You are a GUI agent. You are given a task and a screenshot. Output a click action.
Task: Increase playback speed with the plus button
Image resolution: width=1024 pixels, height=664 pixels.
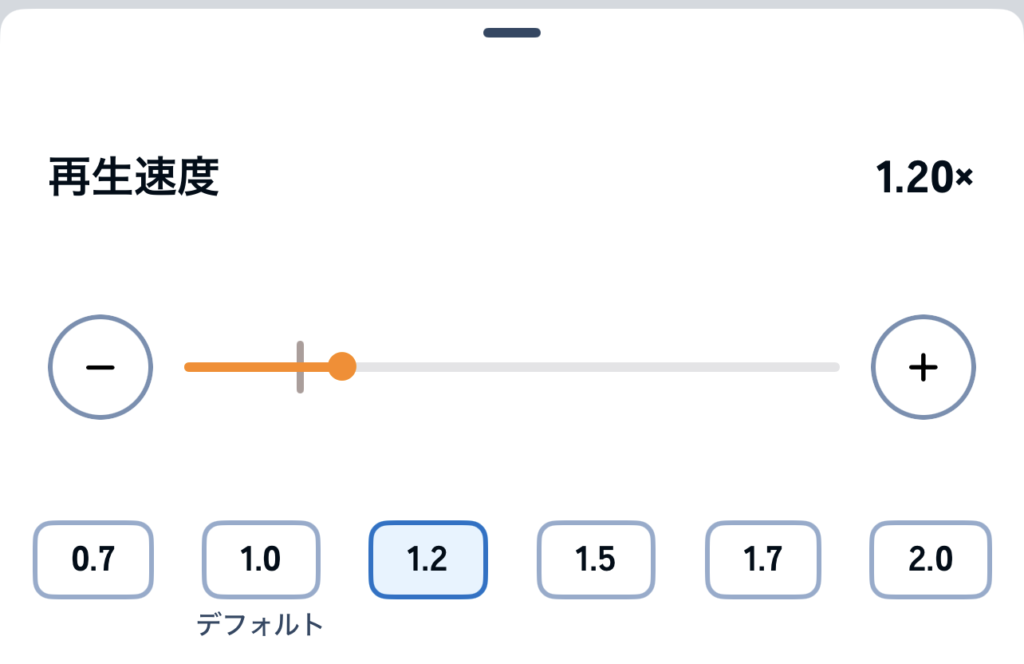tap(922, 366)
